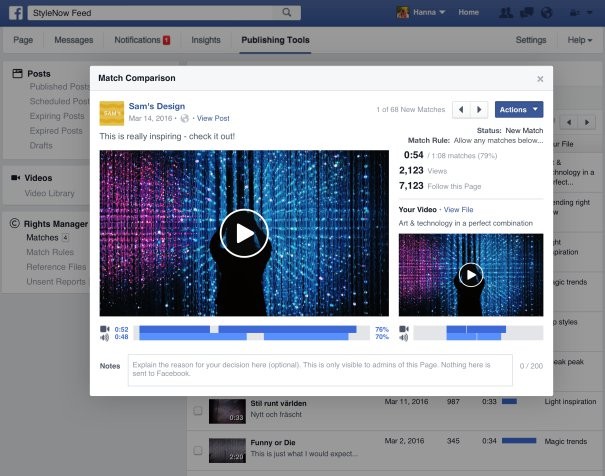The width and height of the screenshot is (605, 476).
Task: Switch to the Messages tab
Action: pos(74,40)
